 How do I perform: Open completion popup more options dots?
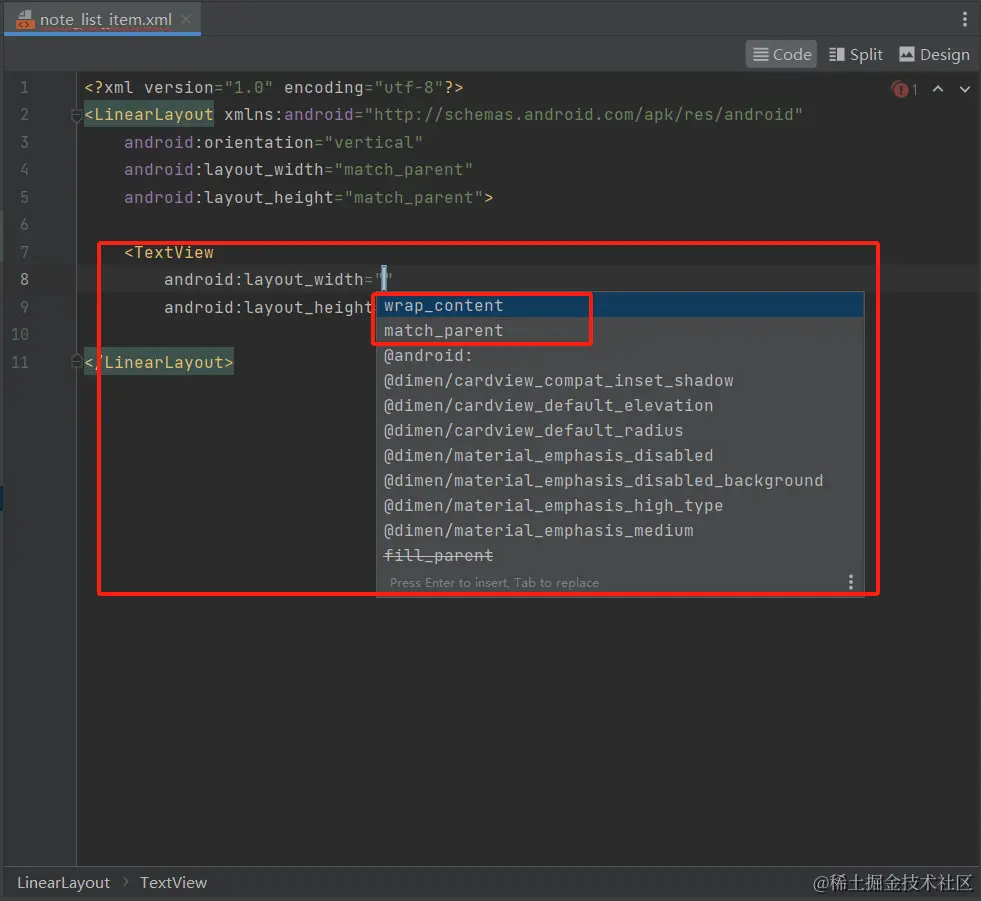tap(850, 583)
